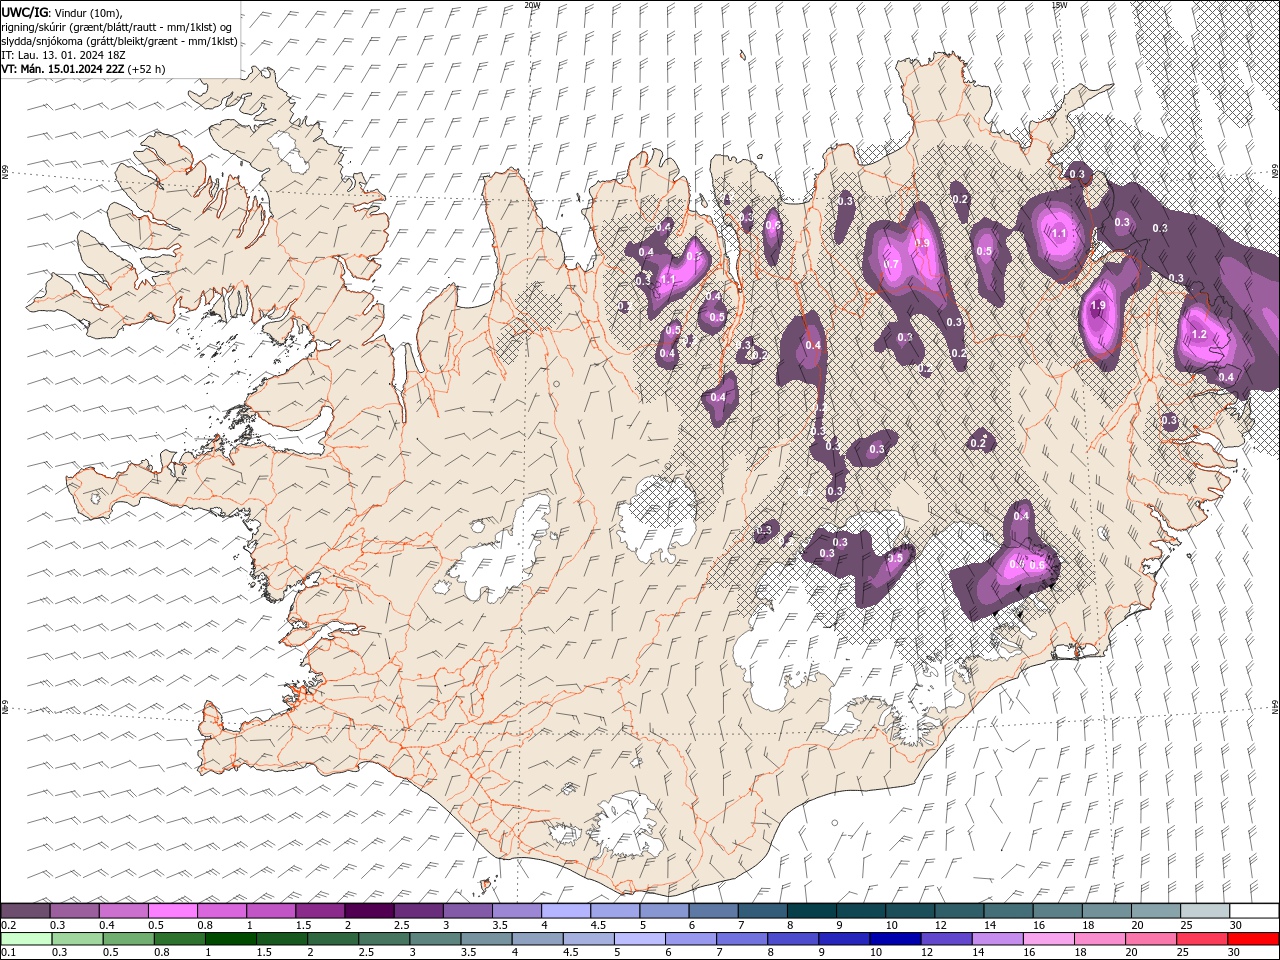Screen dimensions: 1280x960
Task: Click the deep blue 10 rain scale swatch
Action: tap(894, 939)
